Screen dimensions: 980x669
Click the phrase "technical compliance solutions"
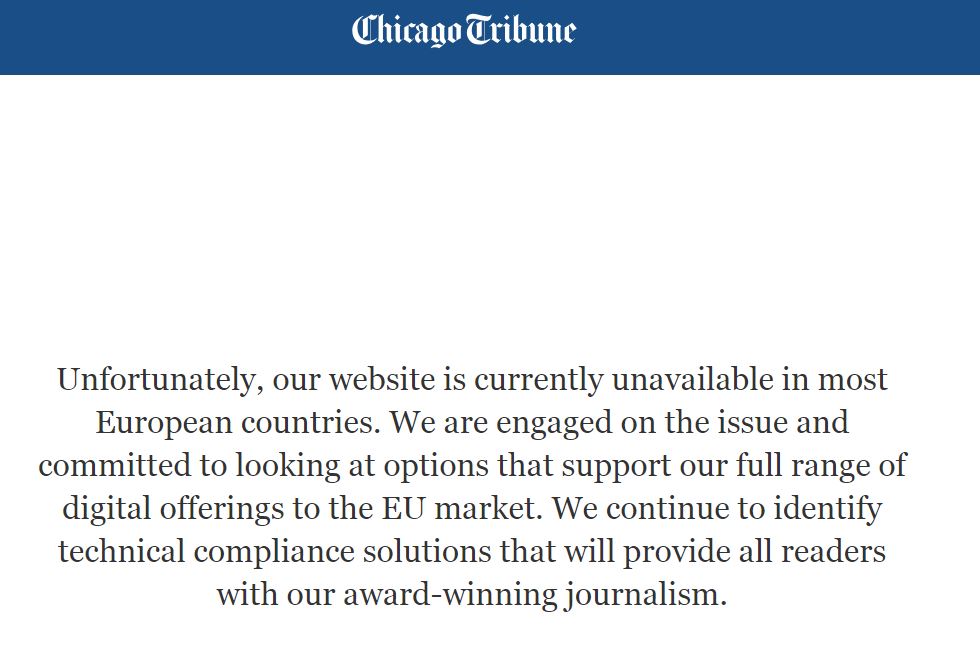tap(275, 552)
